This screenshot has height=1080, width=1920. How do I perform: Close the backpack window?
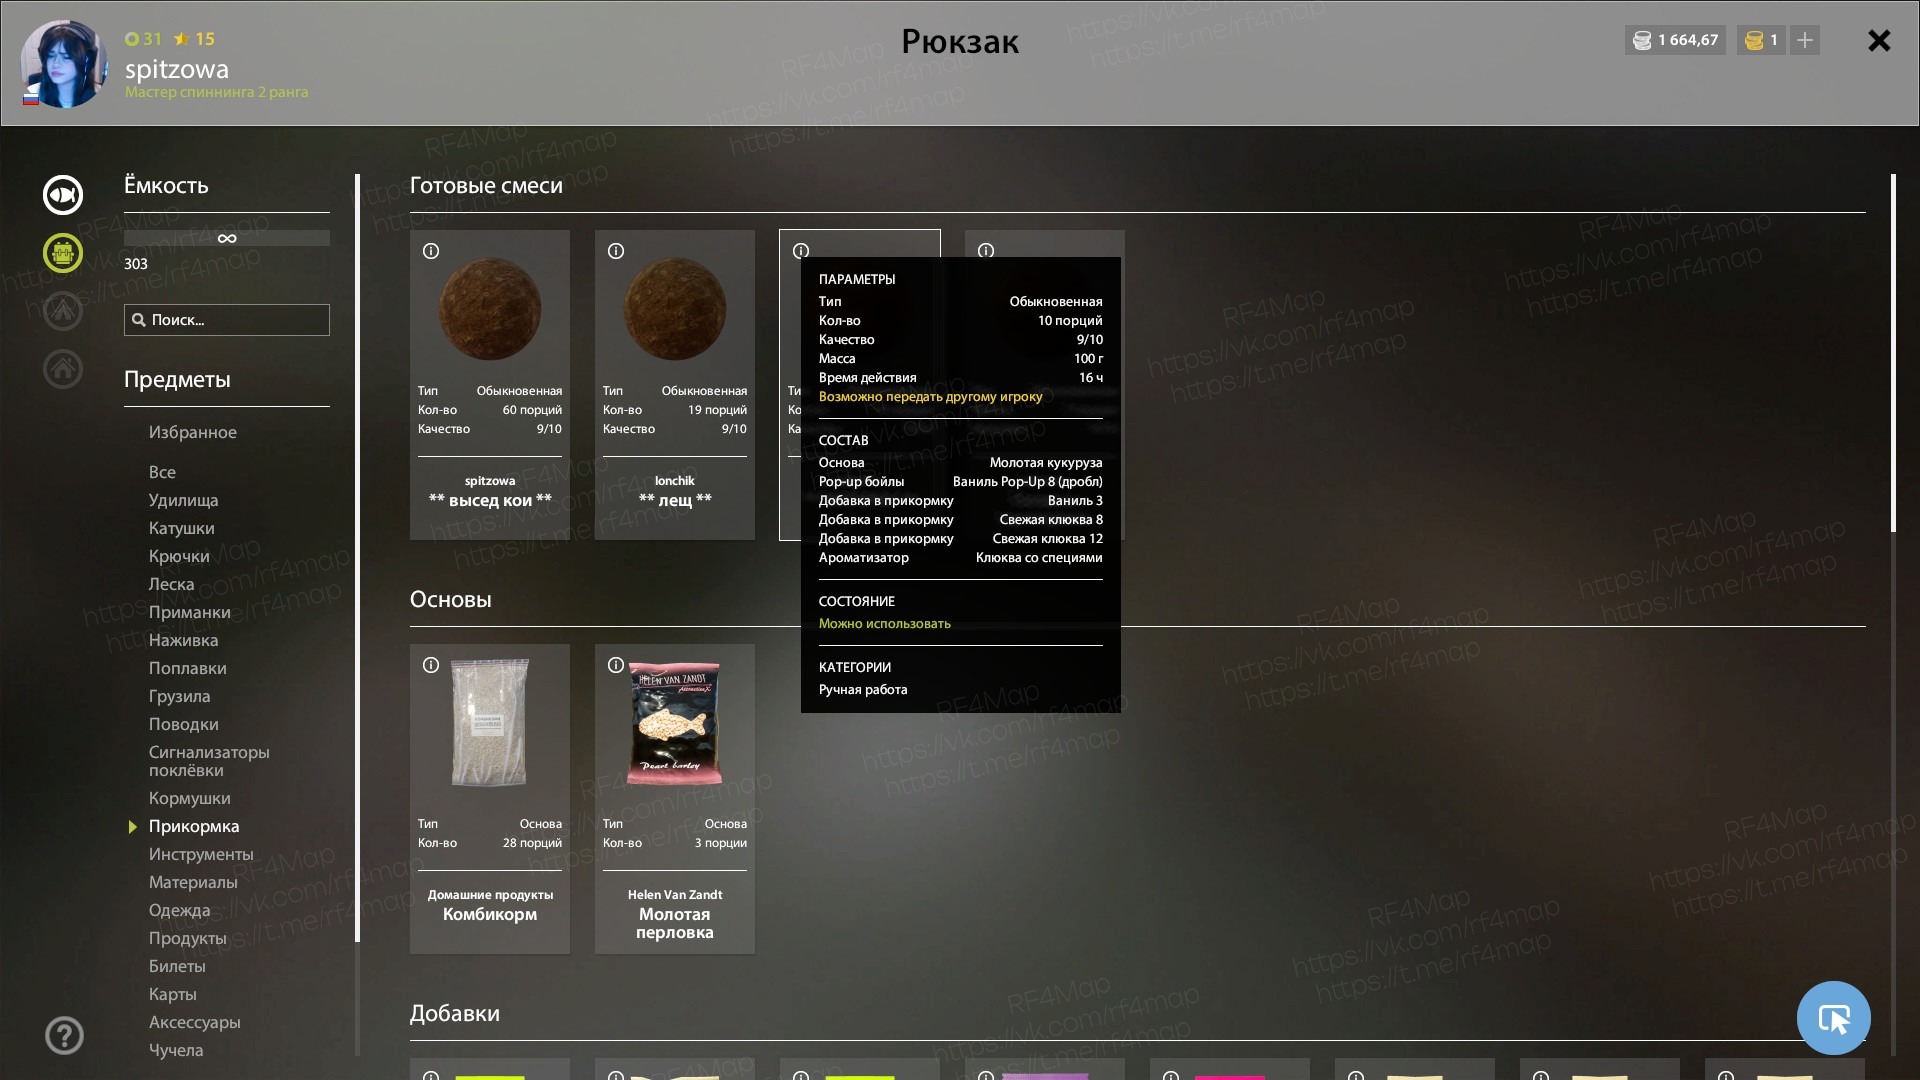tap(1879, 40)
